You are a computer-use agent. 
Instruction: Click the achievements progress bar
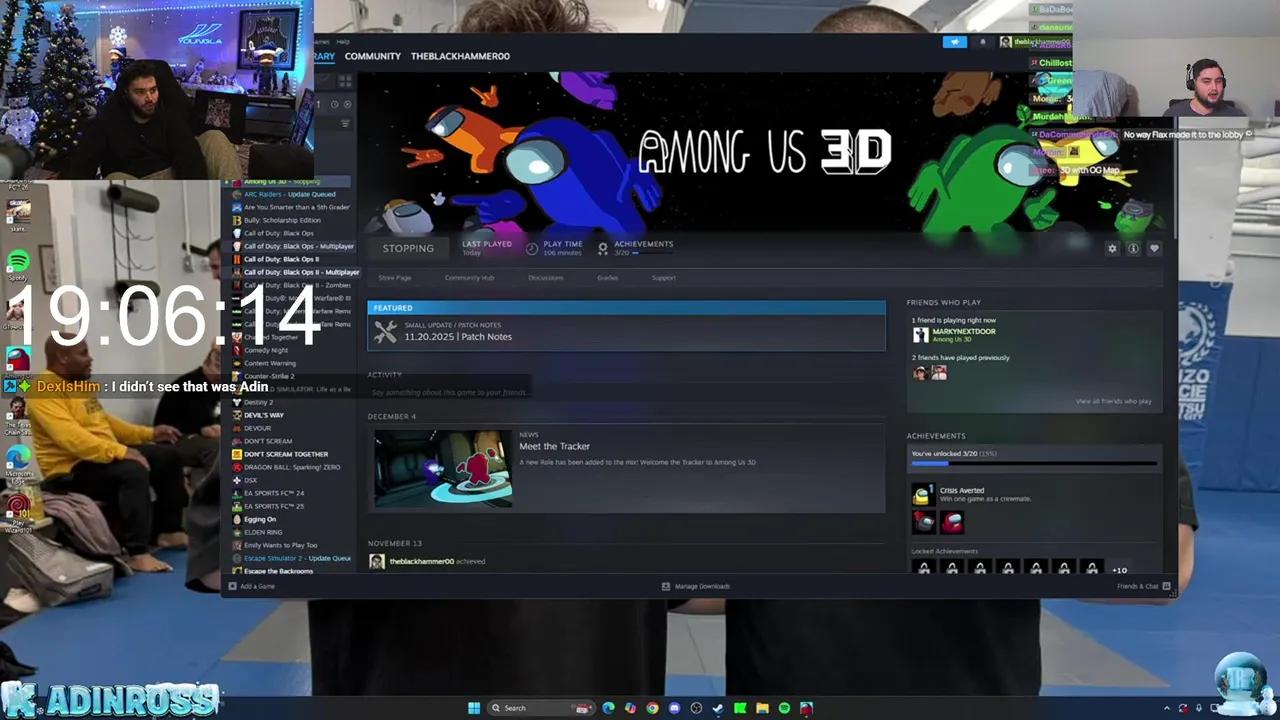(1034, 463)
